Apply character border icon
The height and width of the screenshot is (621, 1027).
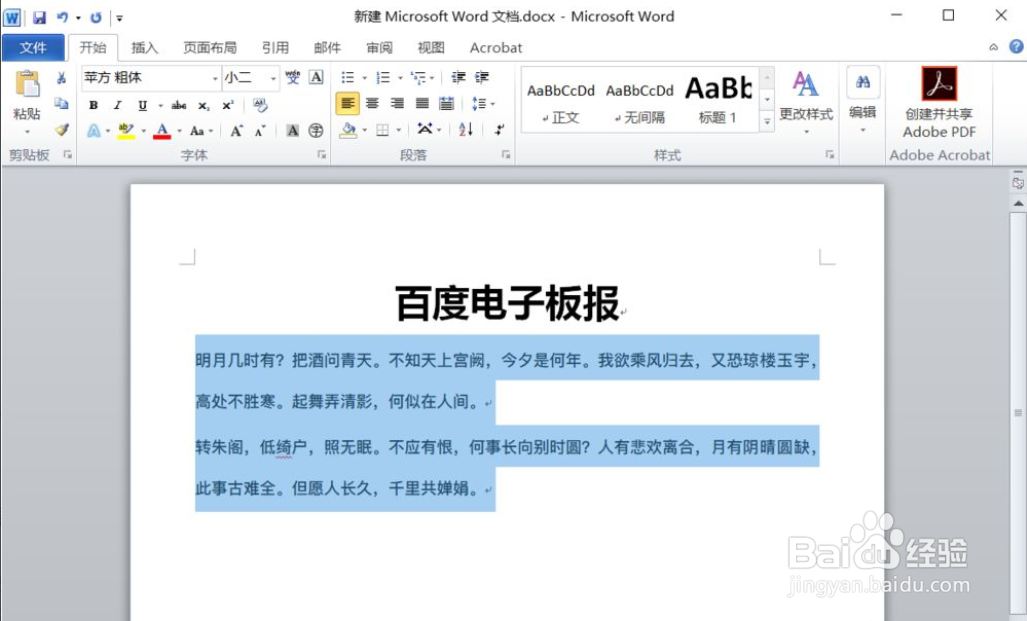coord(316,77)
